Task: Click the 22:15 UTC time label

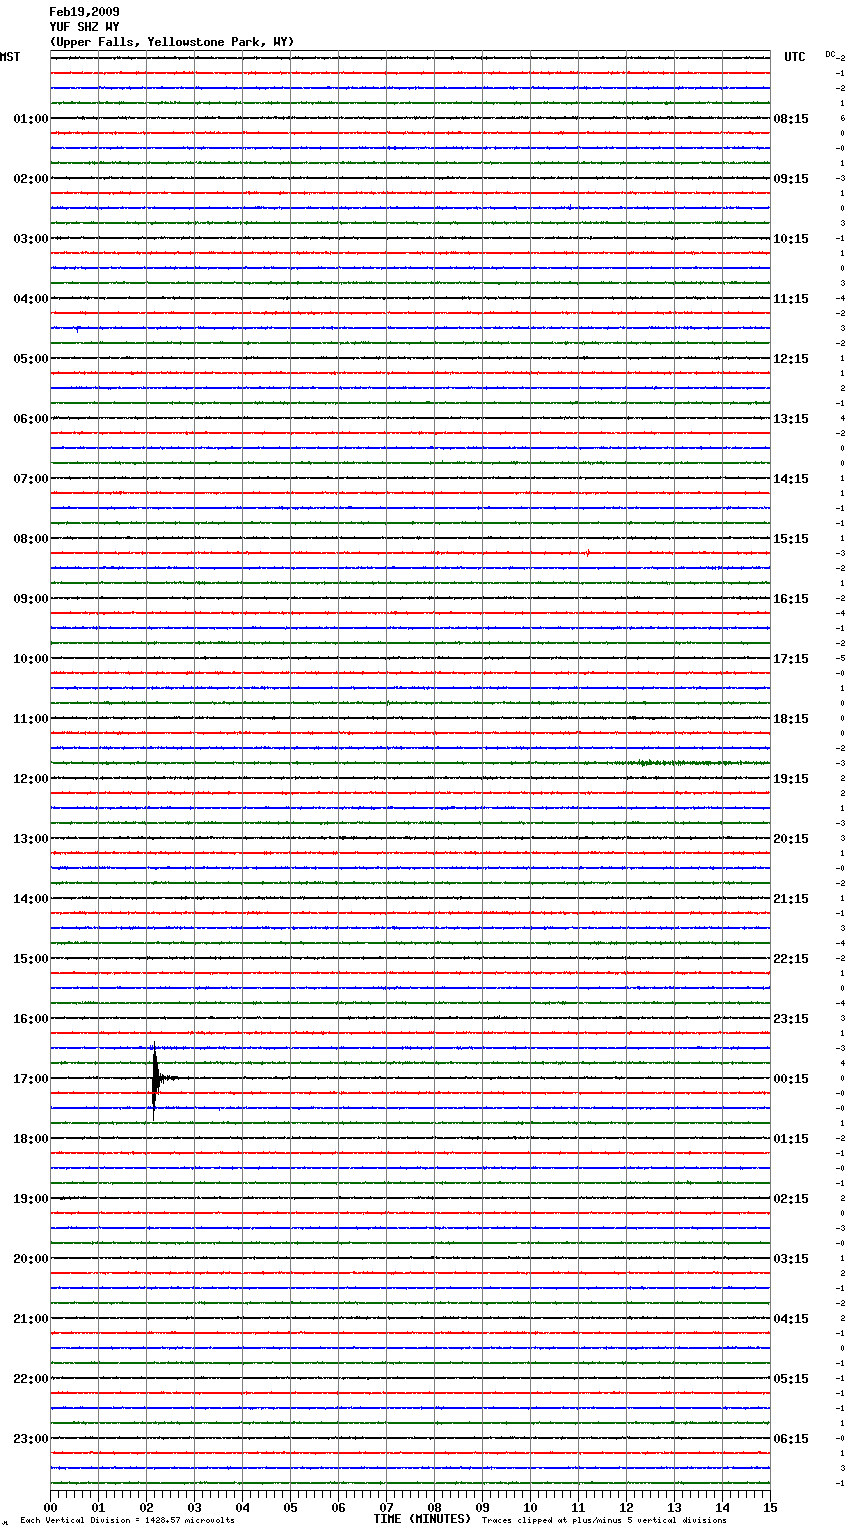Action: pos(791,959)
